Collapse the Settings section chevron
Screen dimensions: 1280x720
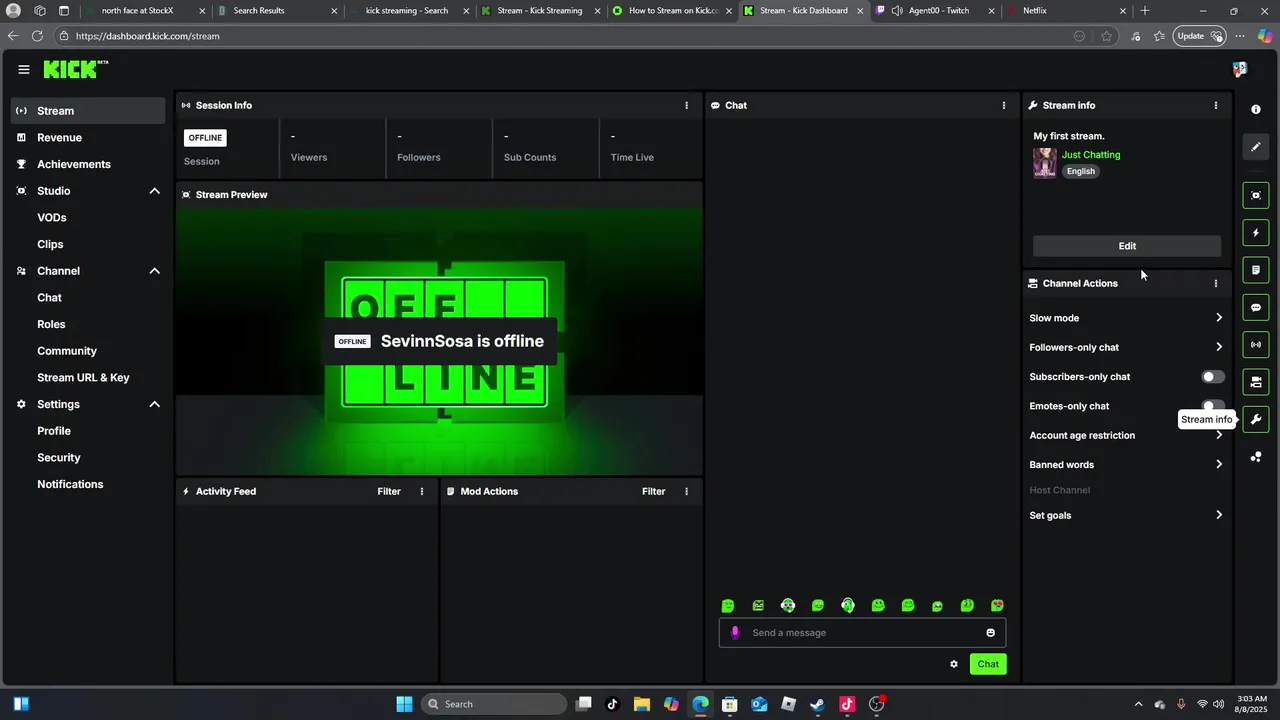[x=155, y=404]
